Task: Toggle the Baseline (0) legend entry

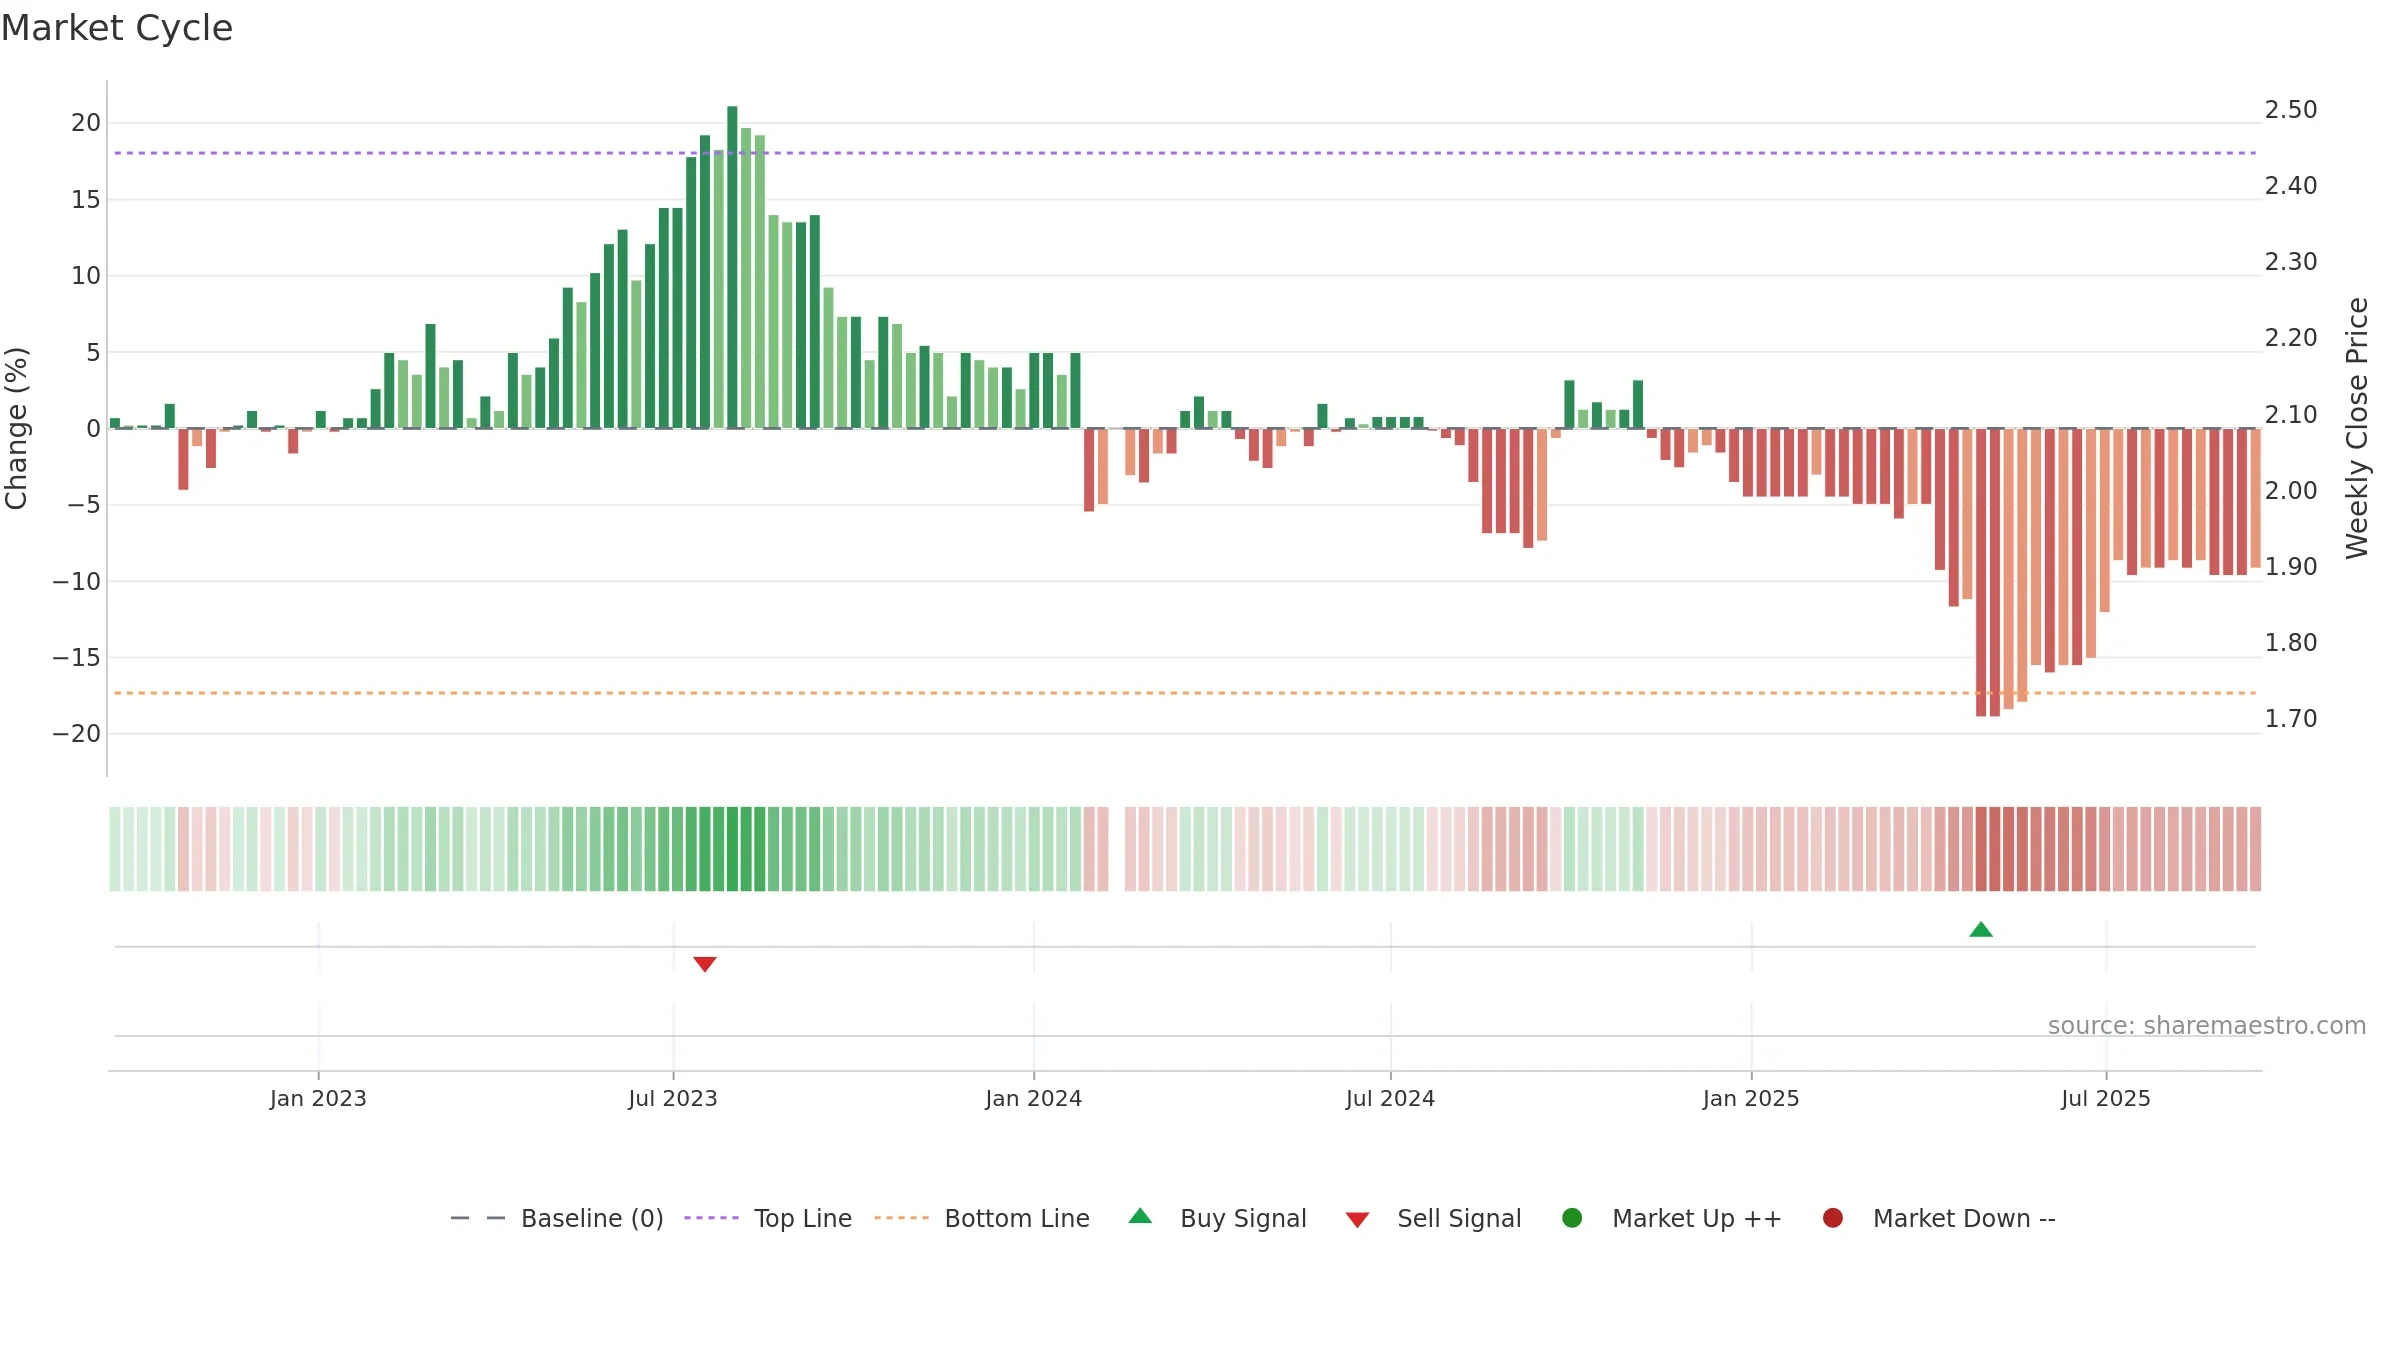Action: click(557, 1218)
